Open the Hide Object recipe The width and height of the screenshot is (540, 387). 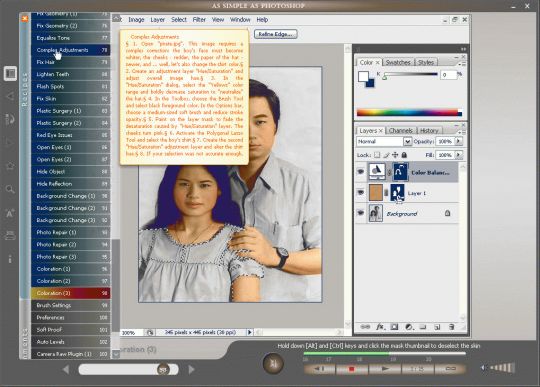[x=71, y=171]
